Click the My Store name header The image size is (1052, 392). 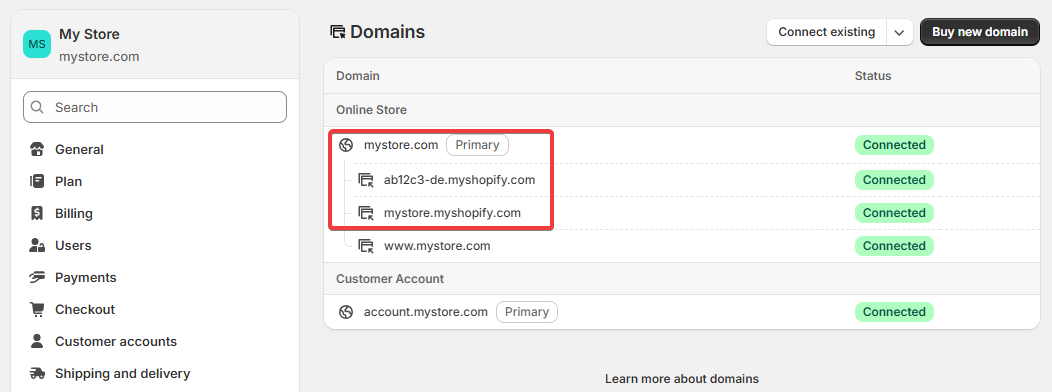[89, 34]
